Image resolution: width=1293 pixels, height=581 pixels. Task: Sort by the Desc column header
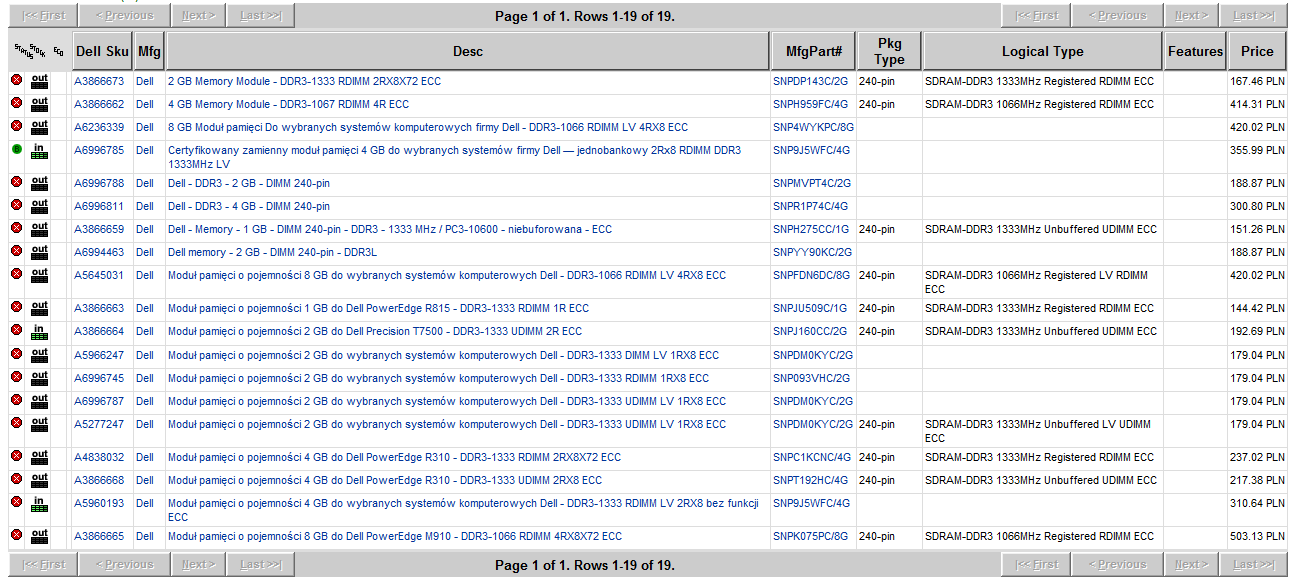pos(467,51)
